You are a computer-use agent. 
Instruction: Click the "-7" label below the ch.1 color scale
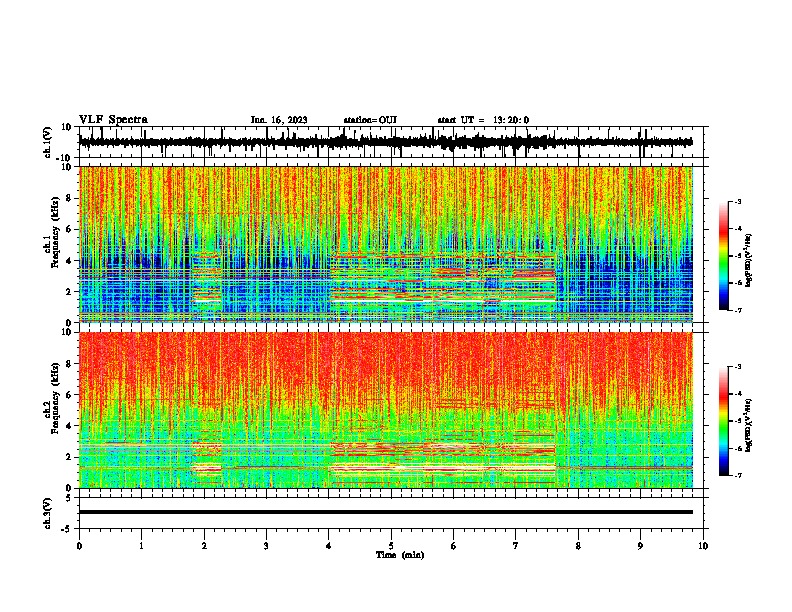pos(738,310)
